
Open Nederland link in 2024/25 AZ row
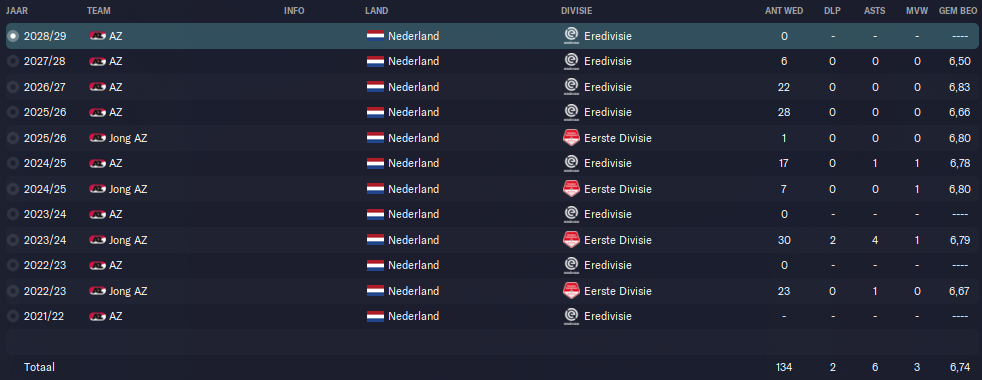click(x=413, y=163)
